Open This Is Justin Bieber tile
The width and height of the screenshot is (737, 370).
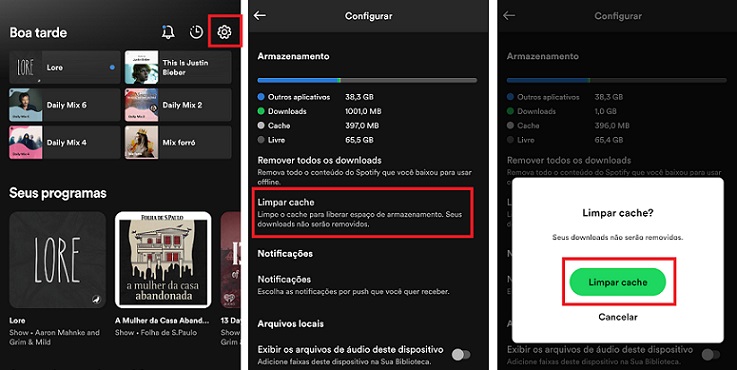(178, 67)
